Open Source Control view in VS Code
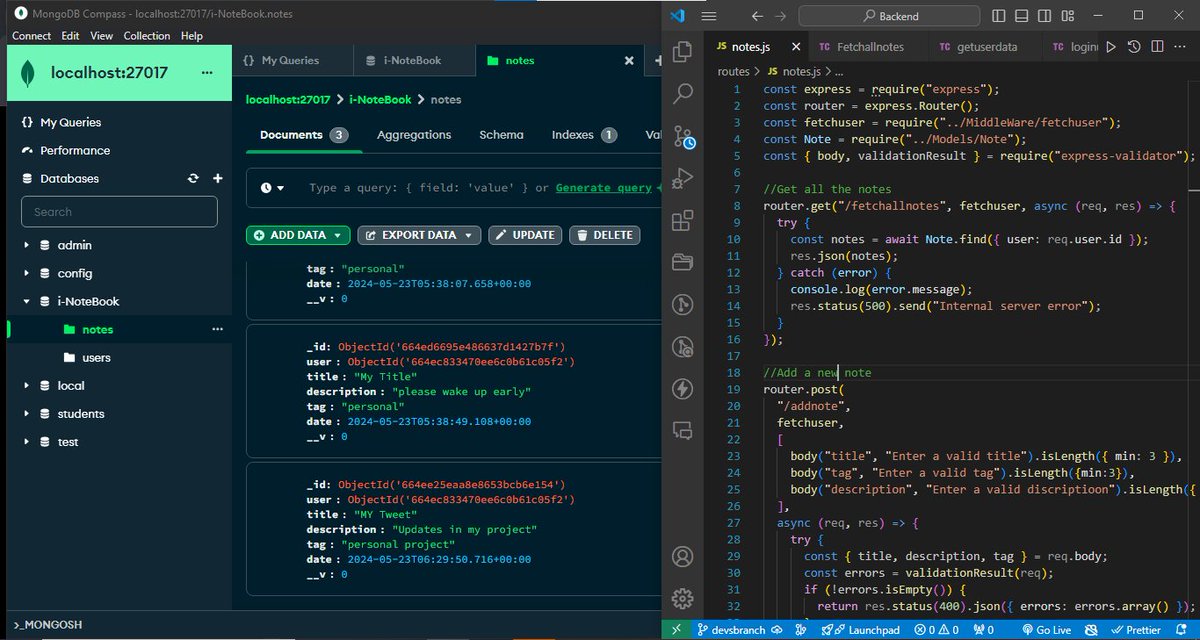1200x640 pixels. click(x=684, y=137)
